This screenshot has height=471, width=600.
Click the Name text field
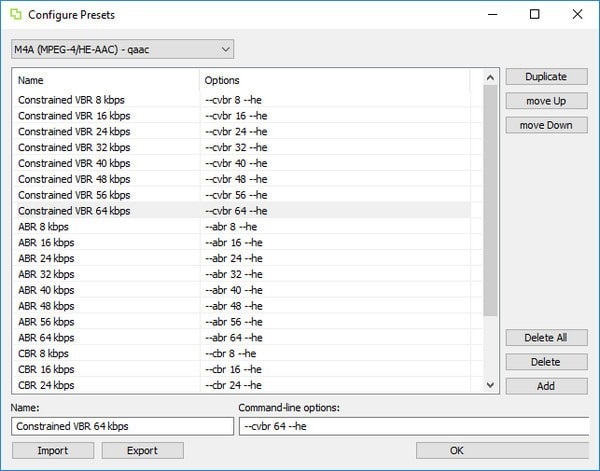pos(121,427)
